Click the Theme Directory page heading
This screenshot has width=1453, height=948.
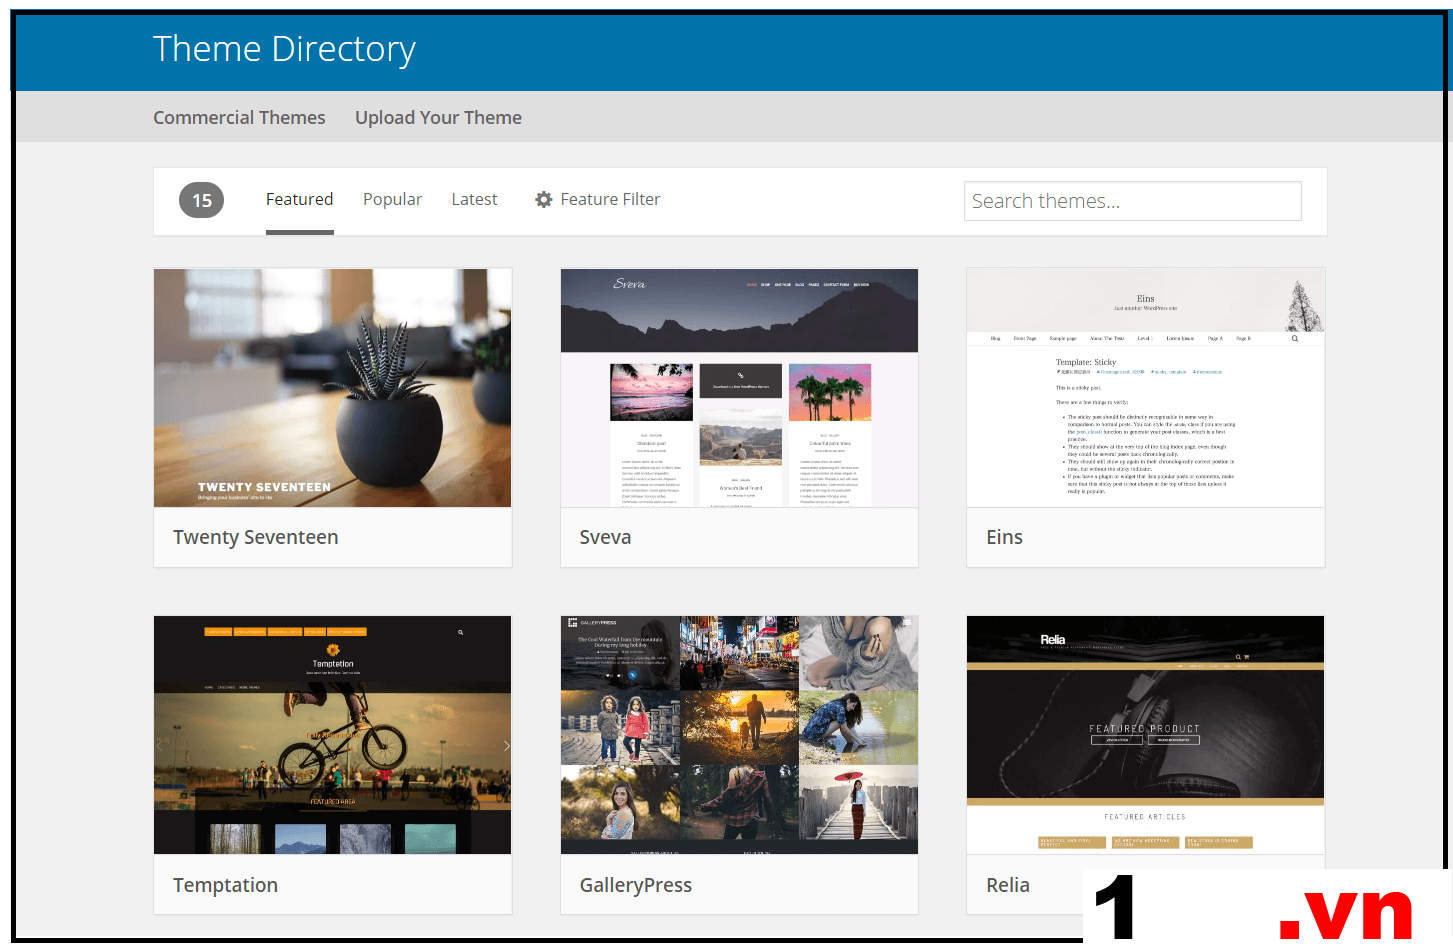pos(284,50)
